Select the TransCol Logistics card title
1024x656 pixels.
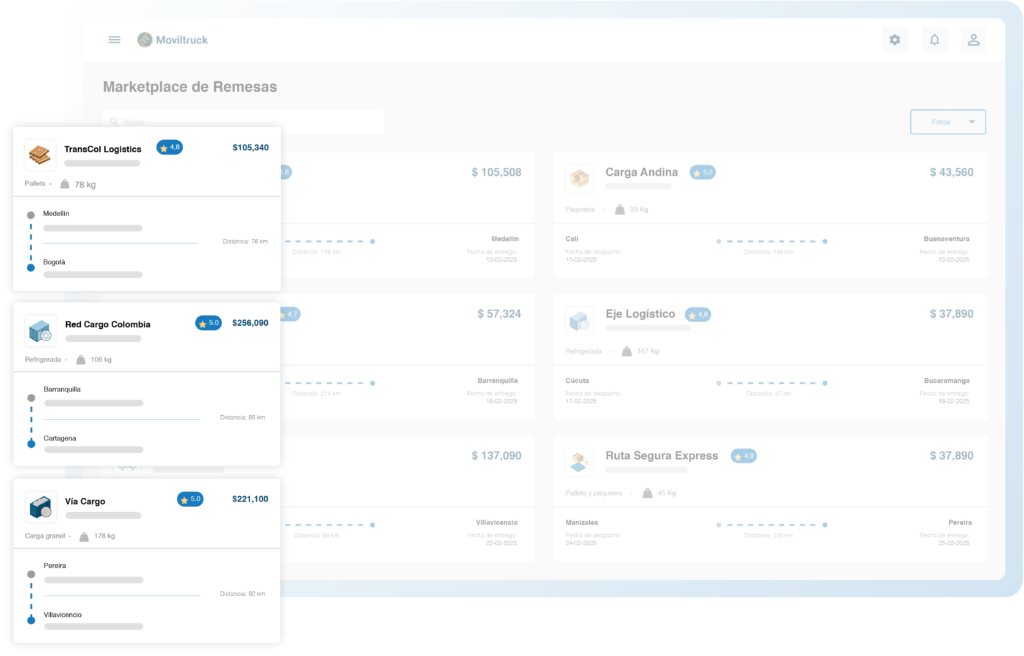click(x=103, y=149)
